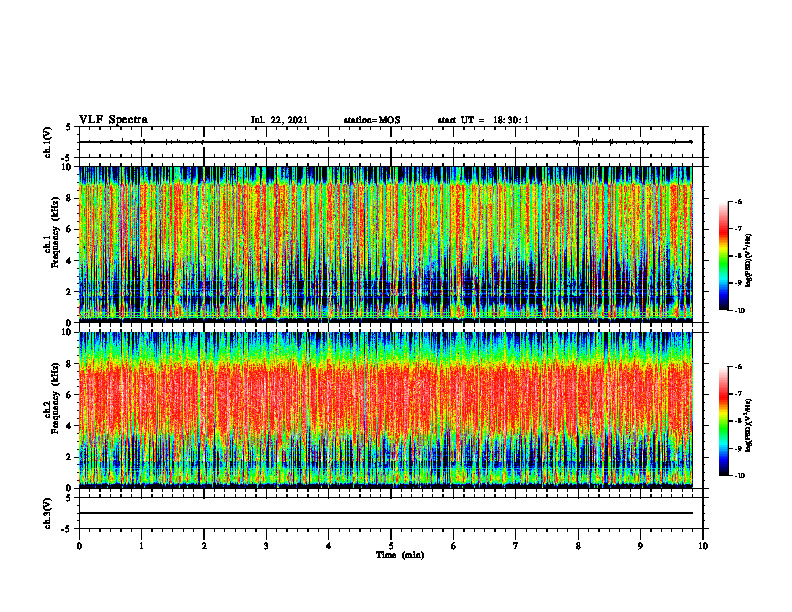
Task: Click time axis tick label "1"
Action: click(141, 546)
